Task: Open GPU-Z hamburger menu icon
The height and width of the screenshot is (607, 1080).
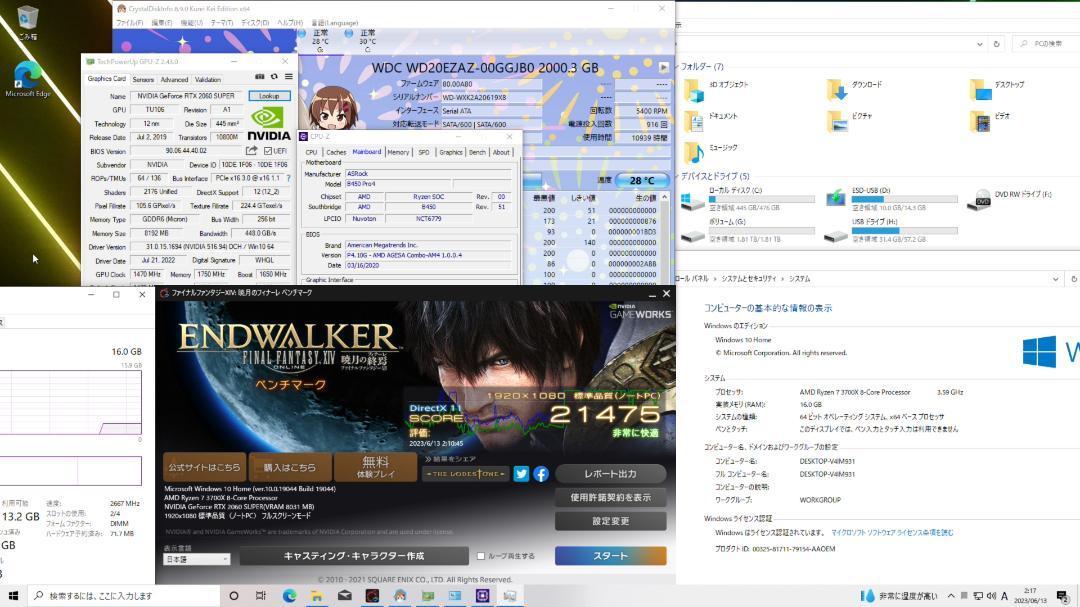Action: click(289, 77)
